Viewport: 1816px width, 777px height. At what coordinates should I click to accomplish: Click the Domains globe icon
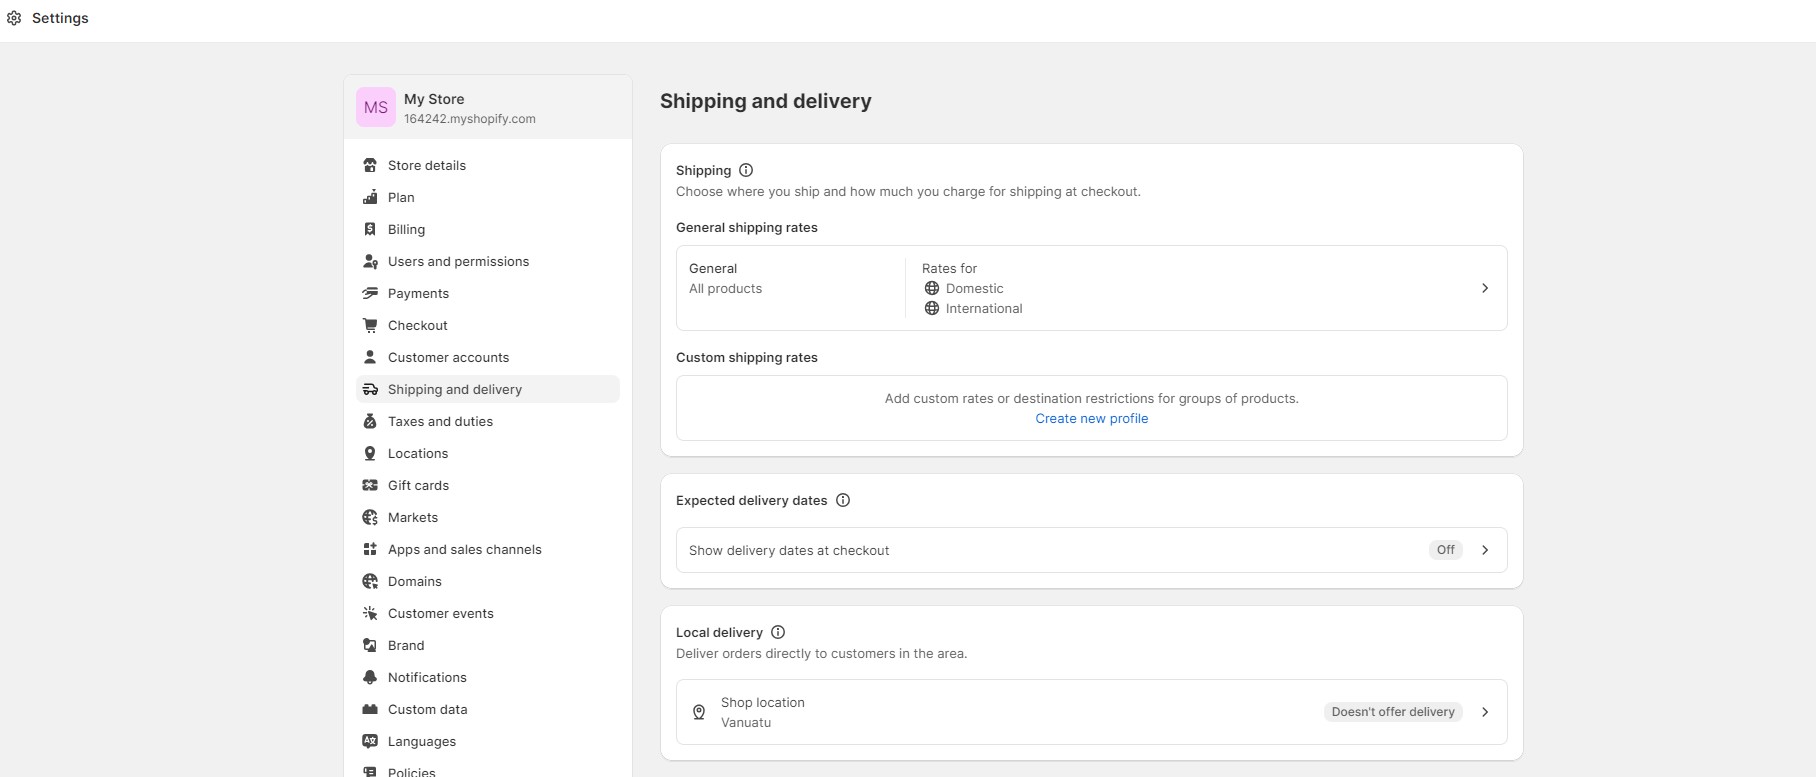tap(370, 581)
